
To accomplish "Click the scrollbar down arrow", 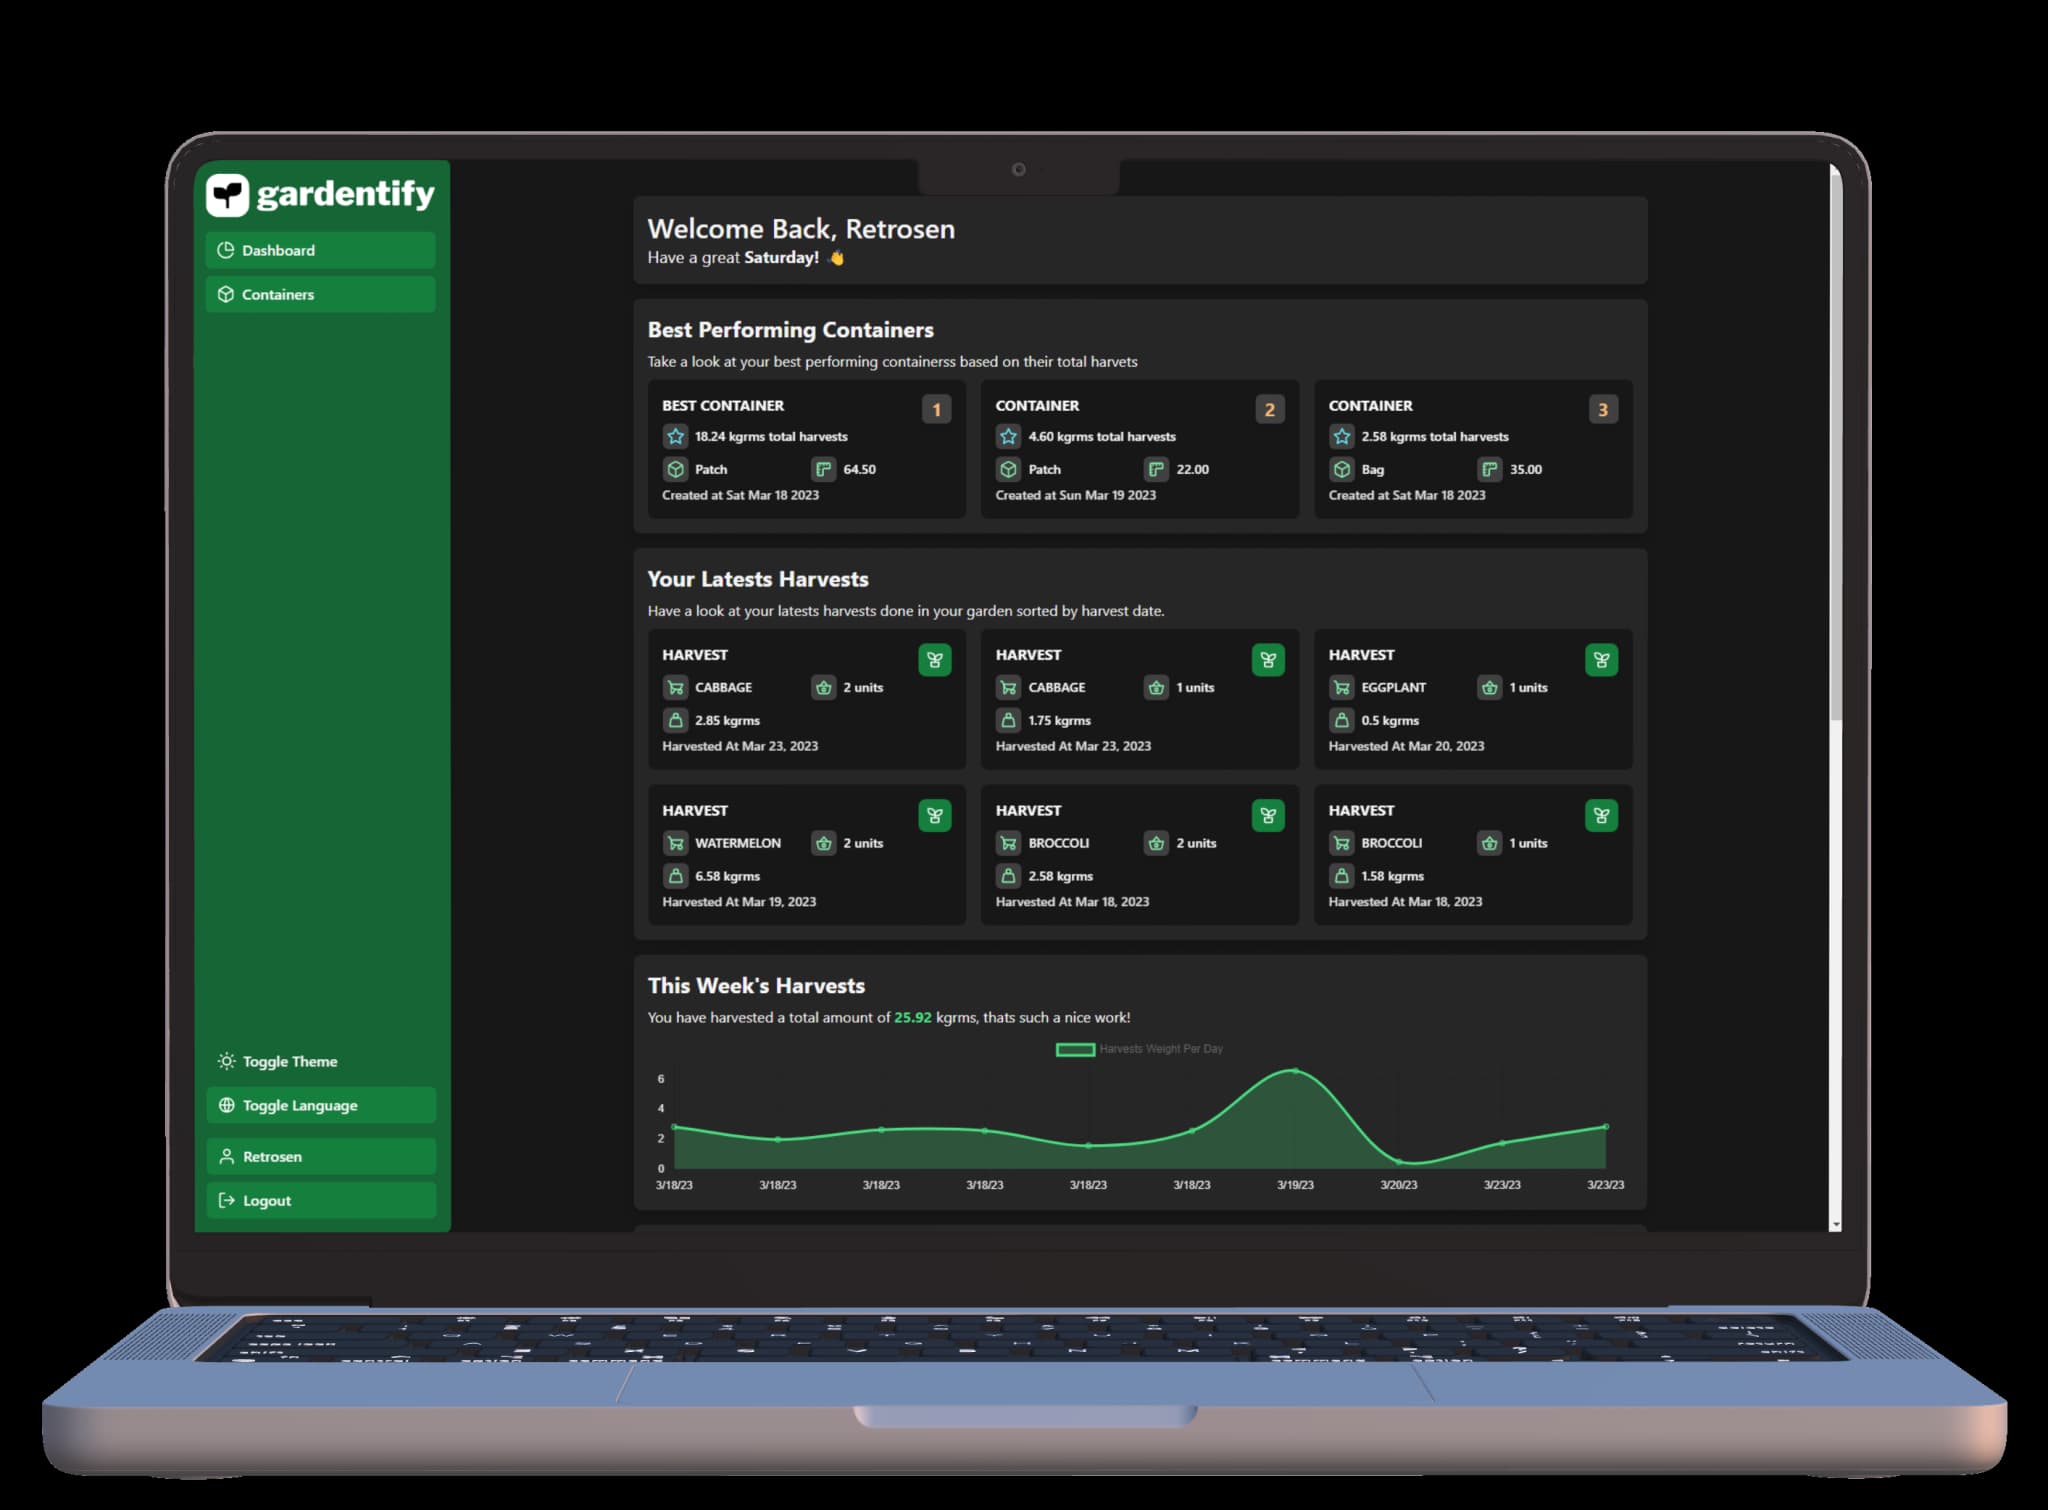I will pyautogui.click(x=1835, y=1225).
